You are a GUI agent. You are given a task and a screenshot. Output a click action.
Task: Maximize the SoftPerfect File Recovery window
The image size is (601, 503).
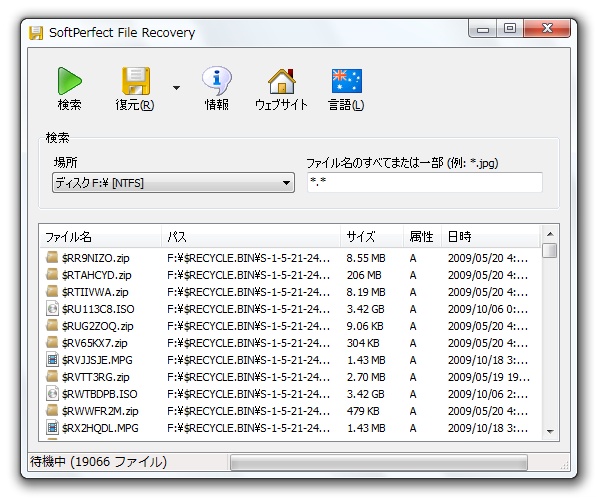(x=510, y=29)
